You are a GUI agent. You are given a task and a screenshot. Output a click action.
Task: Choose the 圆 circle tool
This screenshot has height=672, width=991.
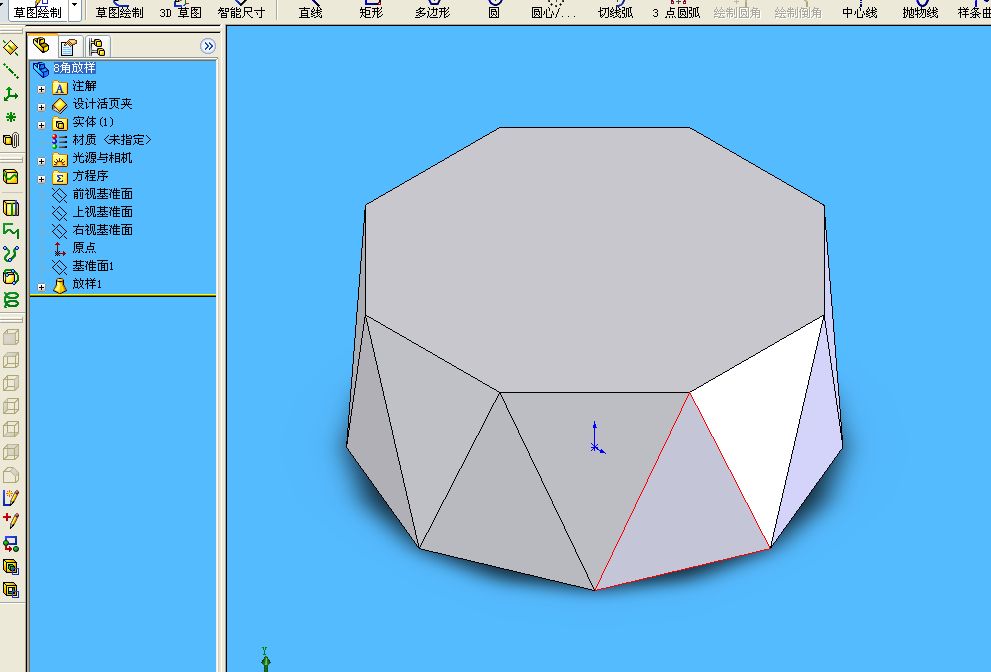pyautogui.click(x=494, y=11)
